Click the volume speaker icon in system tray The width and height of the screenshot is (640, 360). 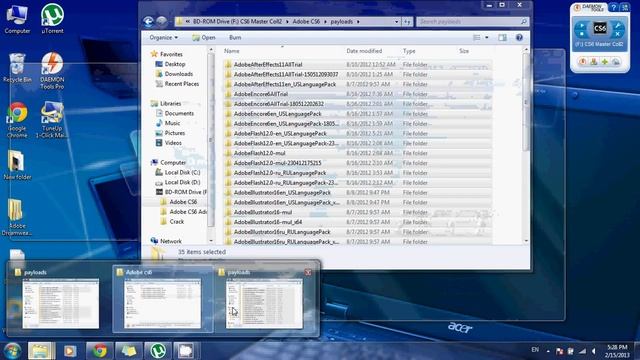click(594, 351)
